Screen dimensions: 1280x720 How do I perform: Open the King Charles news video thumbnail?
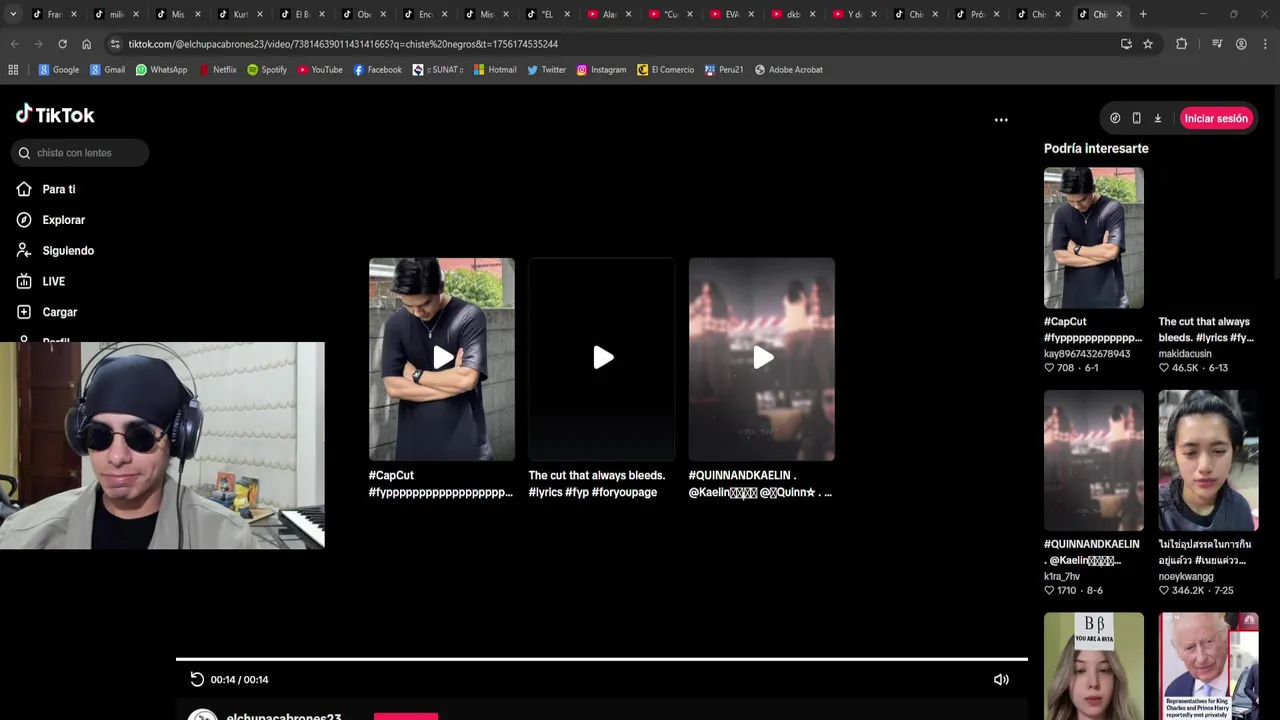pos(1208,666)
